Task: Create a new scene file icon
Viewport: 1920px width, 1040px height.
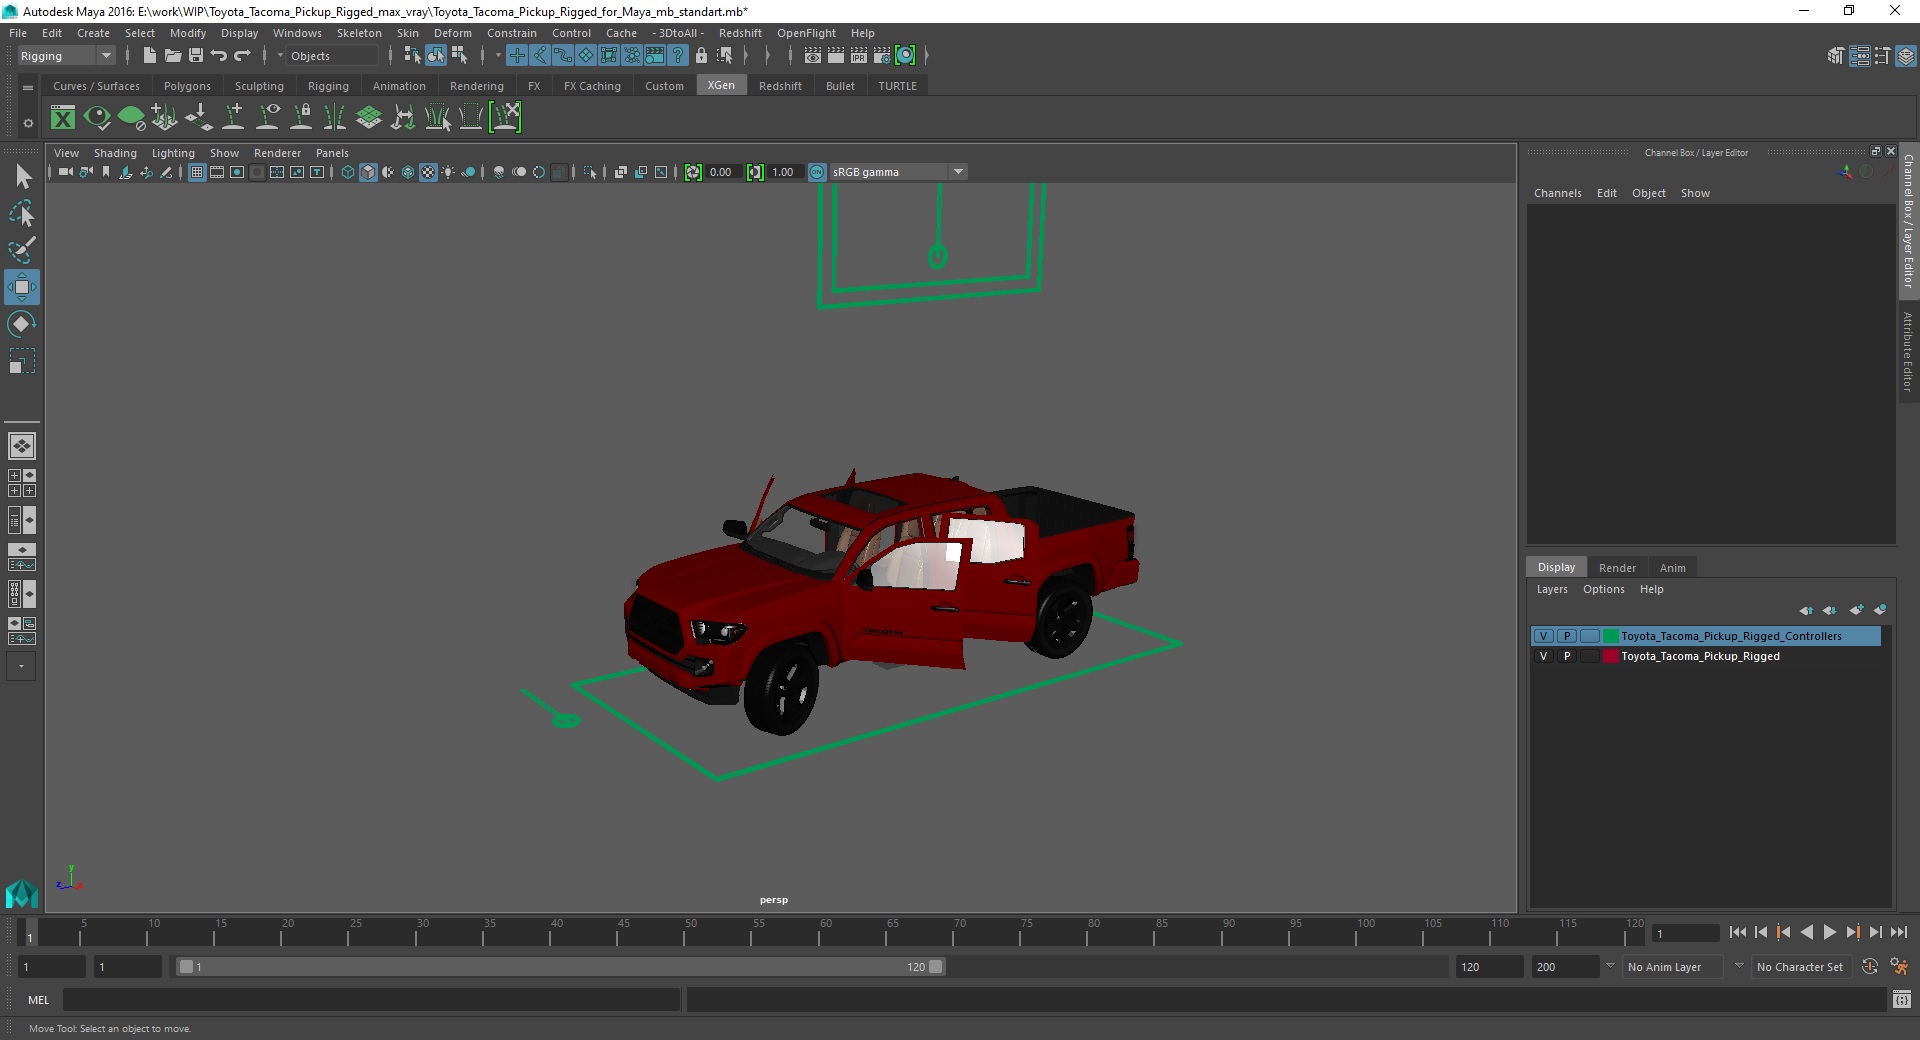Action: [x=149, y=56]
